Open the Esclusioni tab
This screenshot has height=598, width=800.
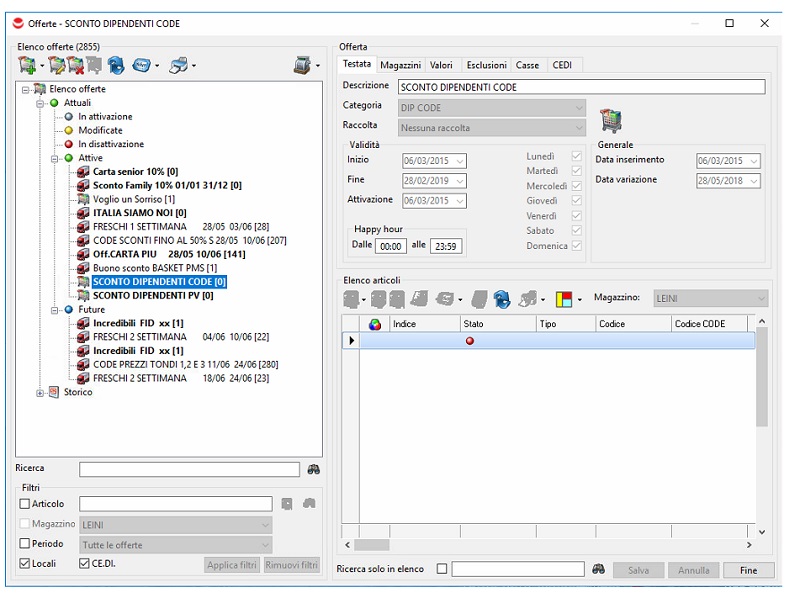(x=486, y=65)
